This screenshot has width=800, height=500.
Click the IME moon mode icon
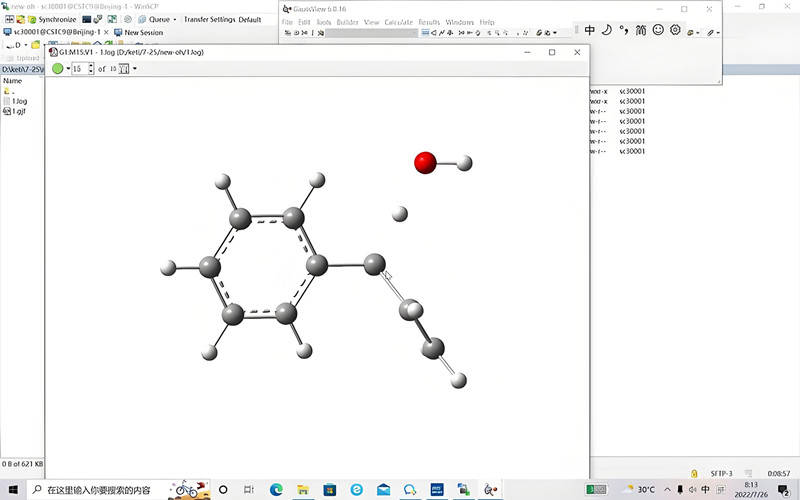tap(606, 30)
